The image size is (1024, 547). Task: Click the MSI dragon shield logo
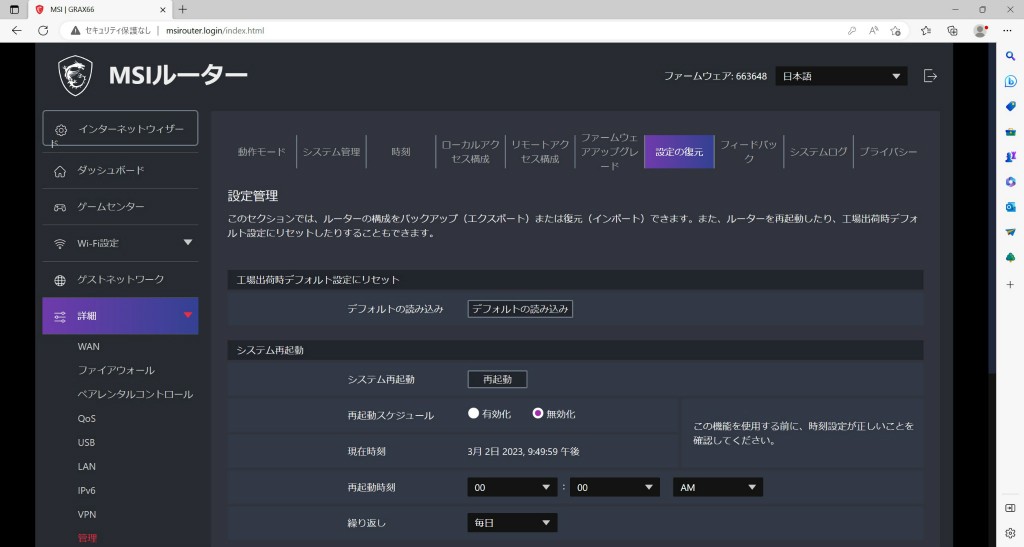75,75
